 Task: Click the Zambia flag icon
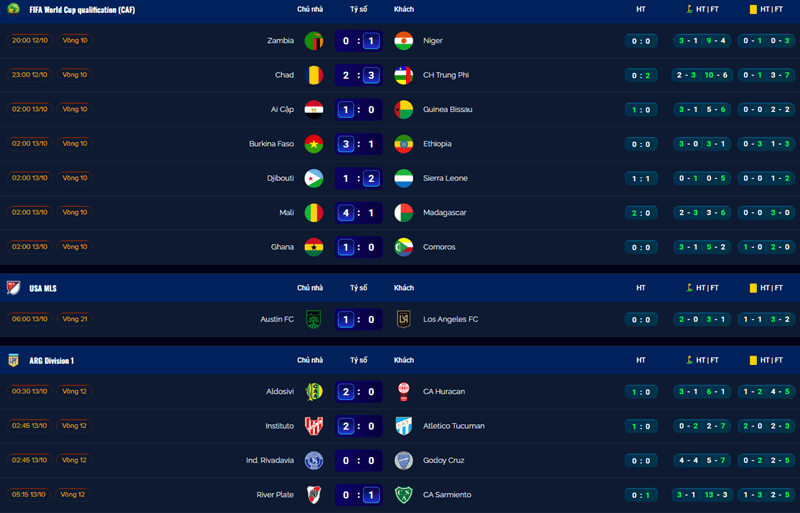click(314, 41)
